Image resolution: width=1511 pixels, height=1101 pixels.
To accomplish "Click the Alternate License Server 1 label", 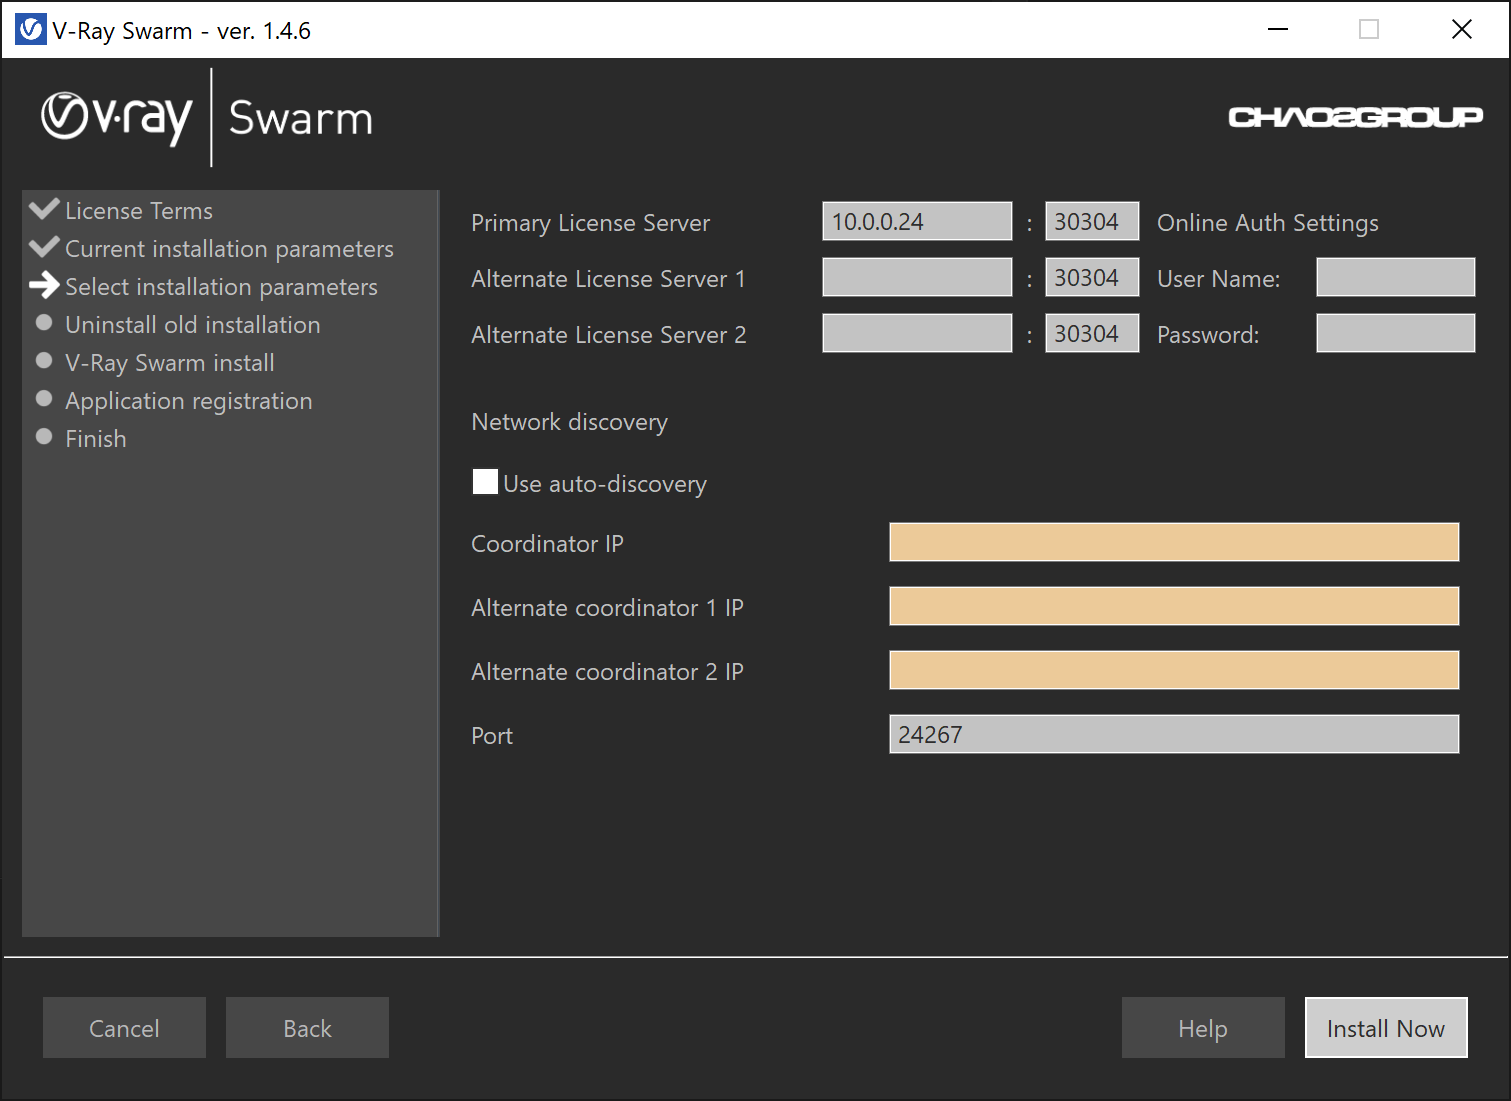I will (608, 279).
